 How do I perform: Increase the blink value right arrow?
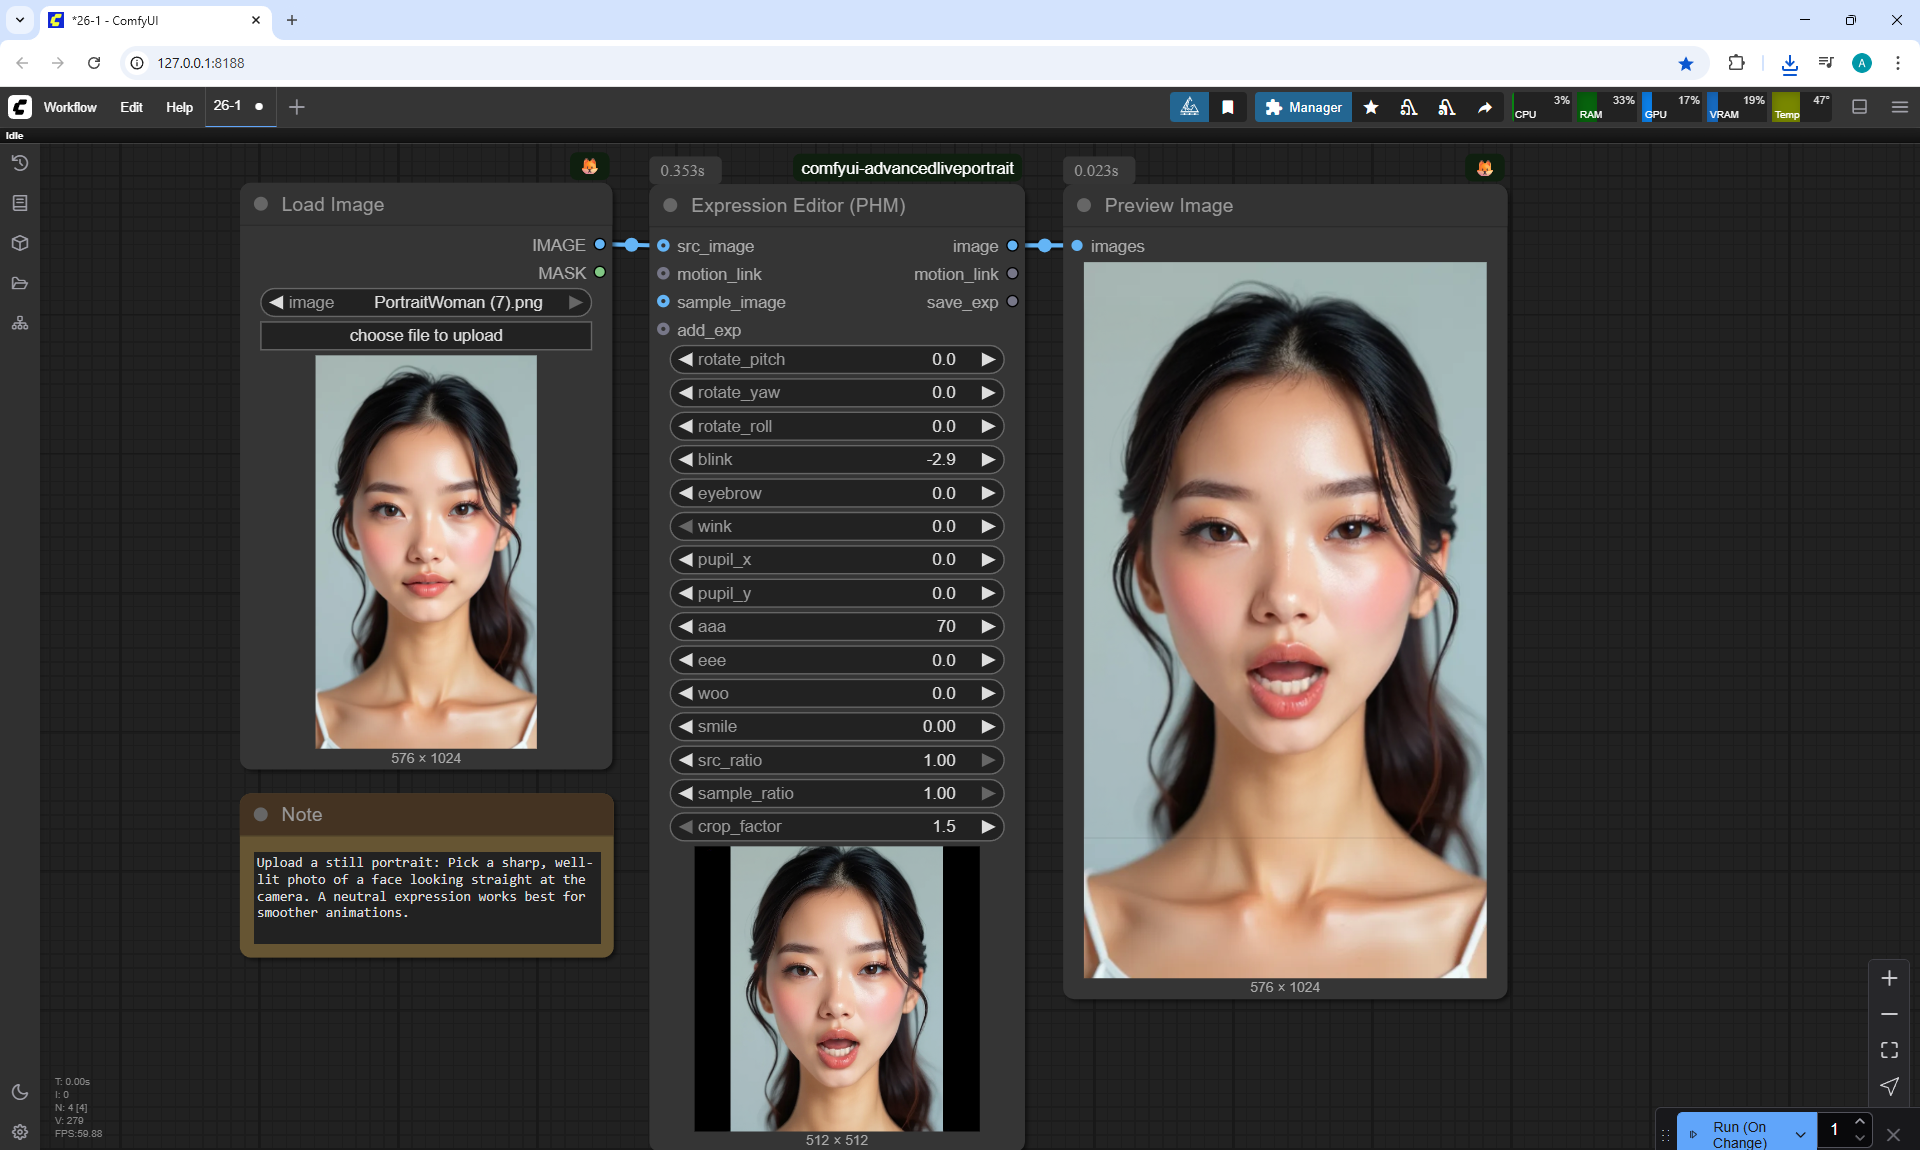click(x=988, y=459)
